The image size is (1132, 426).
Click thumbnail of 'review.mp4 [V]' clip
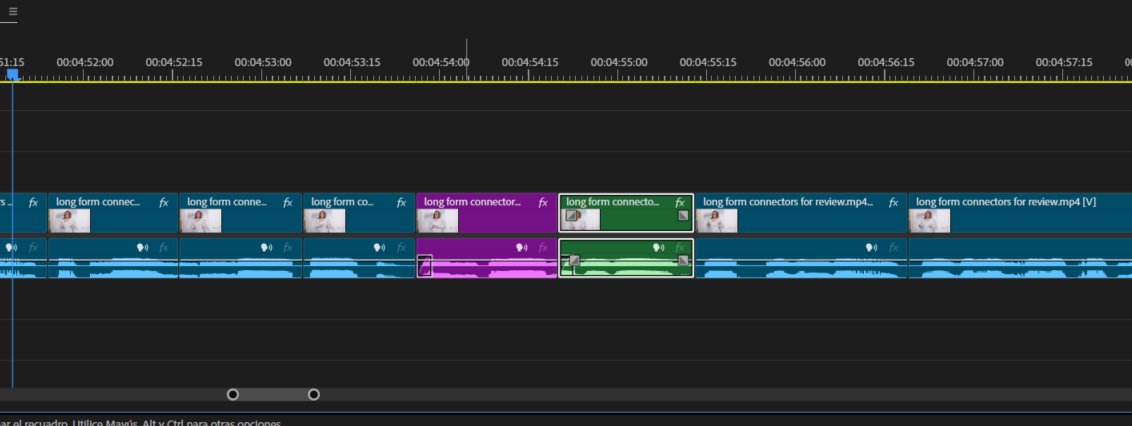click(x=930, y=221)
